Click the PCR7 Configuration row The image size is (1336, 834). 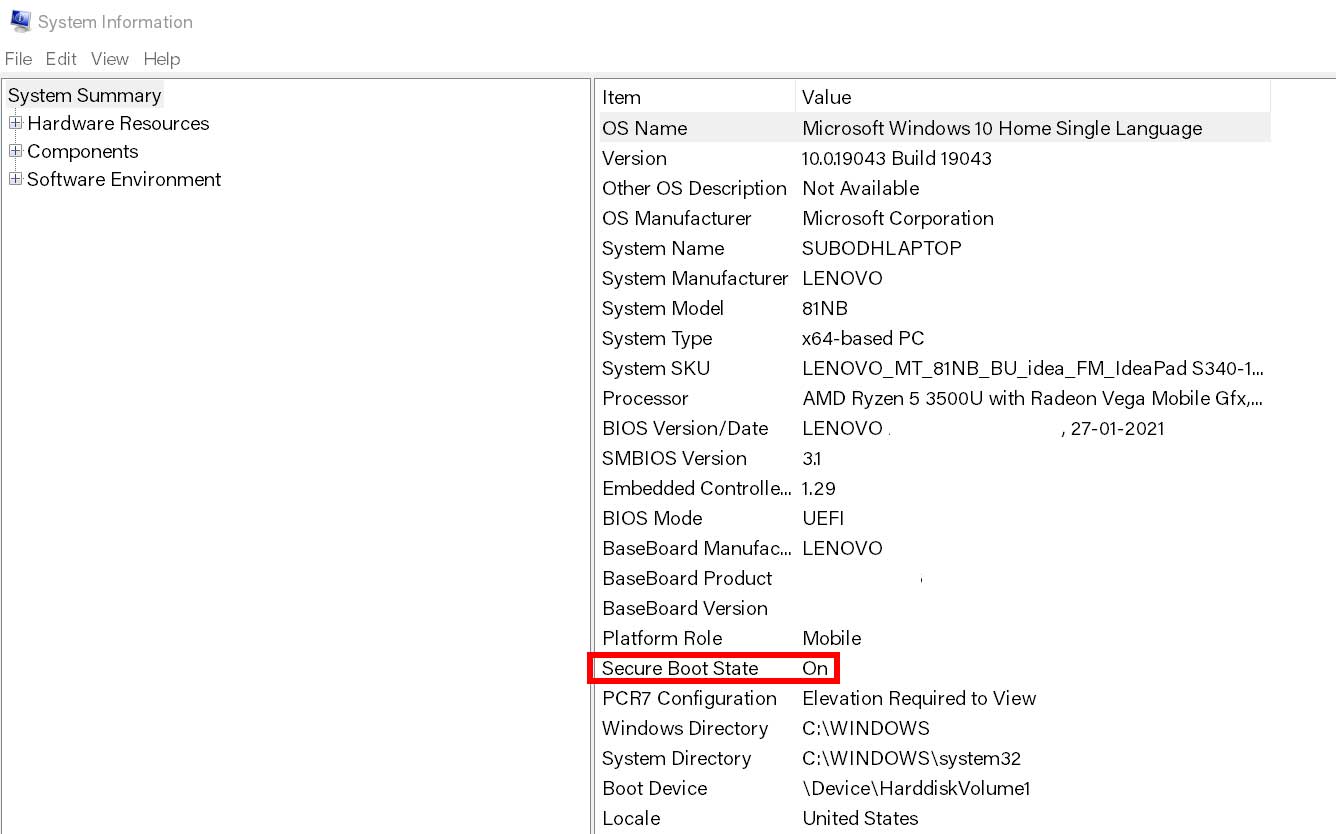[x=934, y=698]
